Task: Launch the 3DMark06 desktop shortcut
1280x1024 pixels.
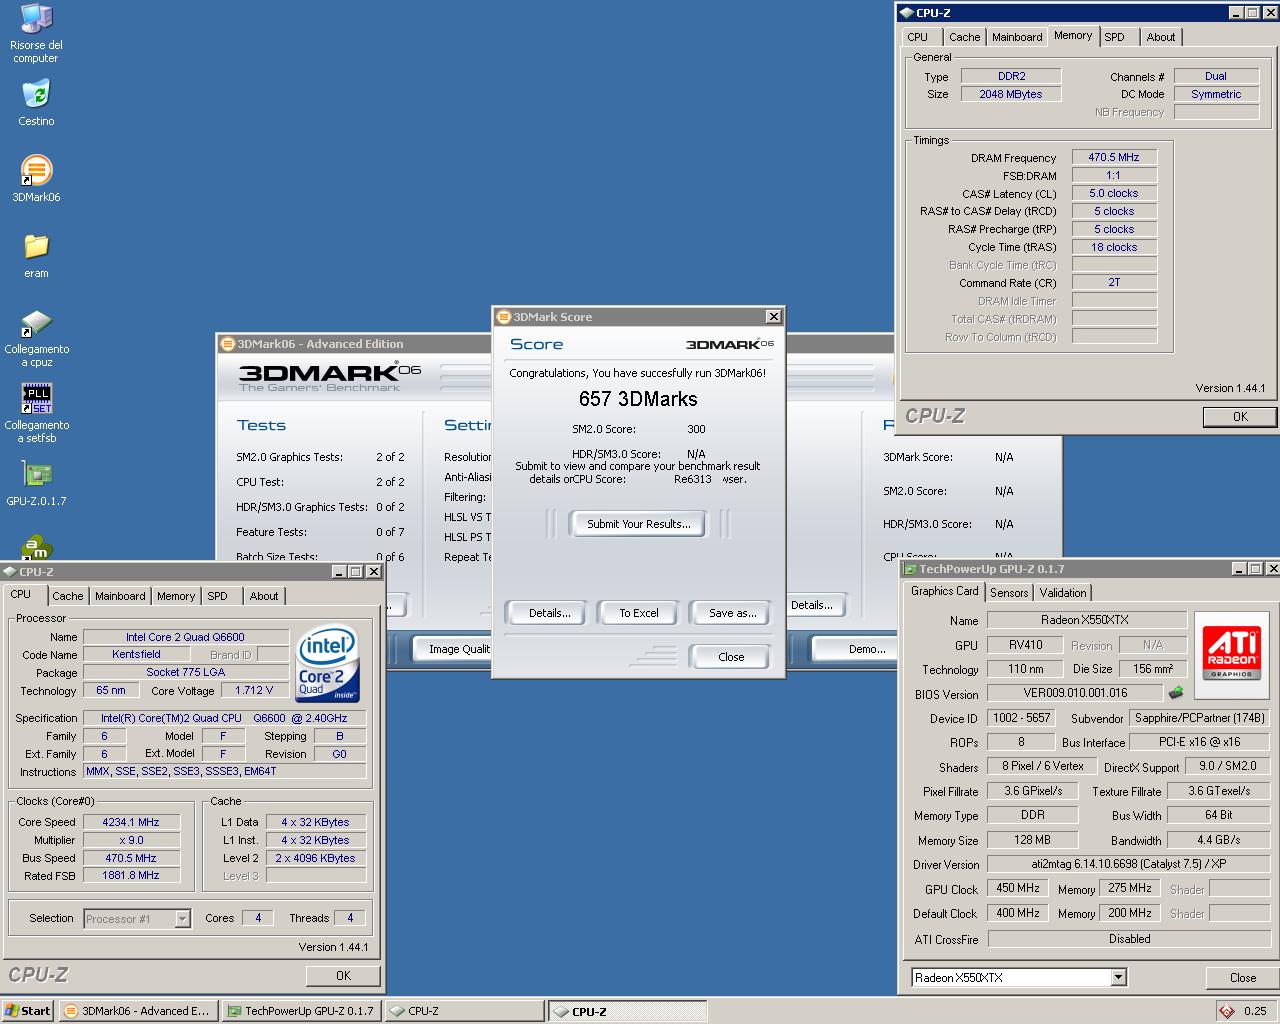Action: click(36, 179)
